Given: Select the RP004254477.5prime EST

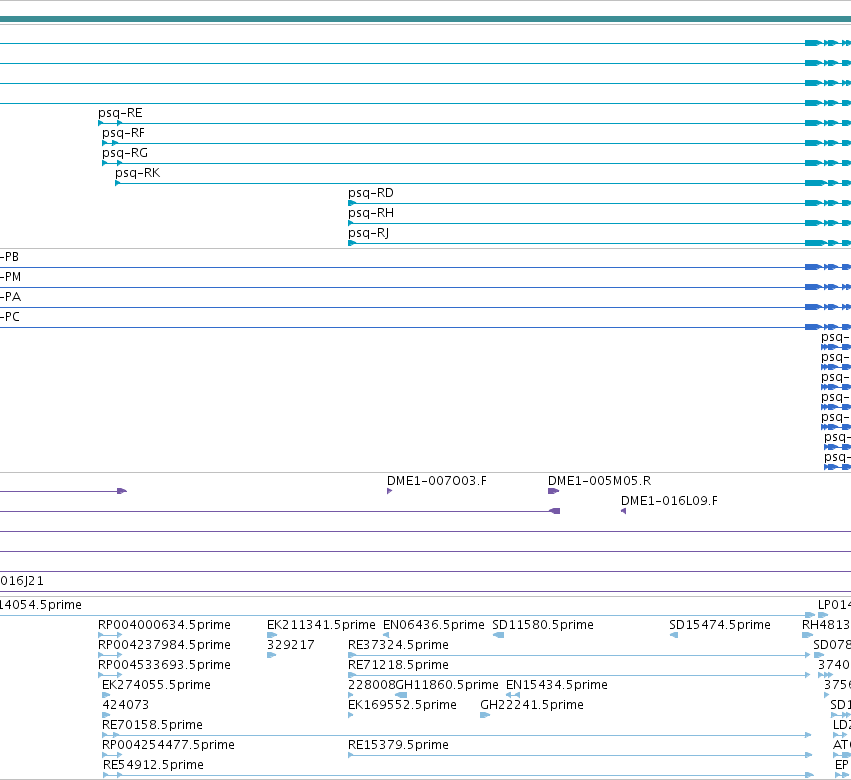Looking at the screenshot, I should tap(168, 745).
